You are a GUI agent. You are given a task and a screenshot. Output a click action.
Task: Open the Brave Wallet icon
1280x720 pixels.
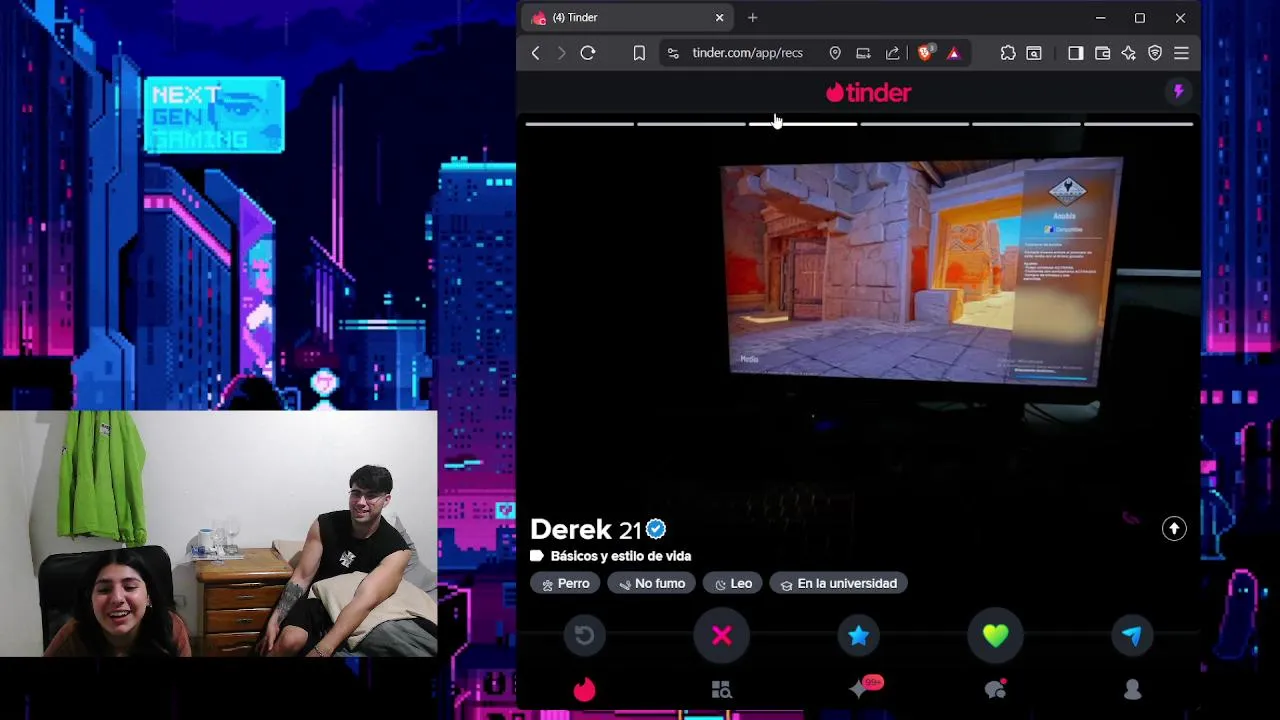(x=1102, y=53)
